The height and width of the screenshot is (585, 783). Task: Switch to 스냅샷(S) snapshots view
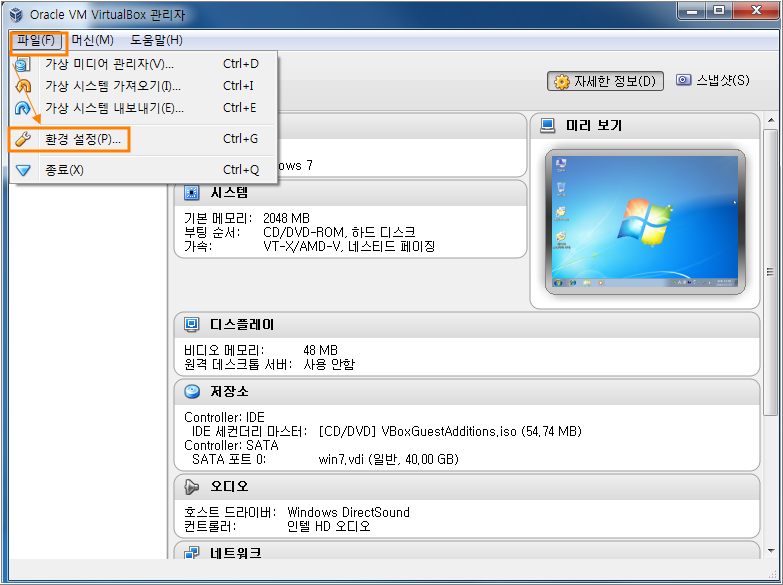click(x=713, y=80)
